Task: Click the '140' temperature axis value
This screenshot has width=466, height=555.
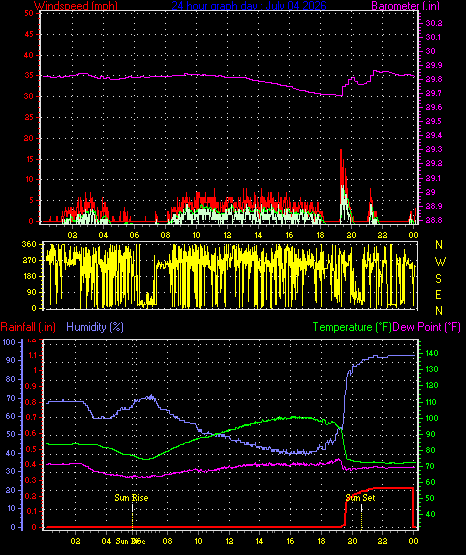Action: tap(431, 353)
